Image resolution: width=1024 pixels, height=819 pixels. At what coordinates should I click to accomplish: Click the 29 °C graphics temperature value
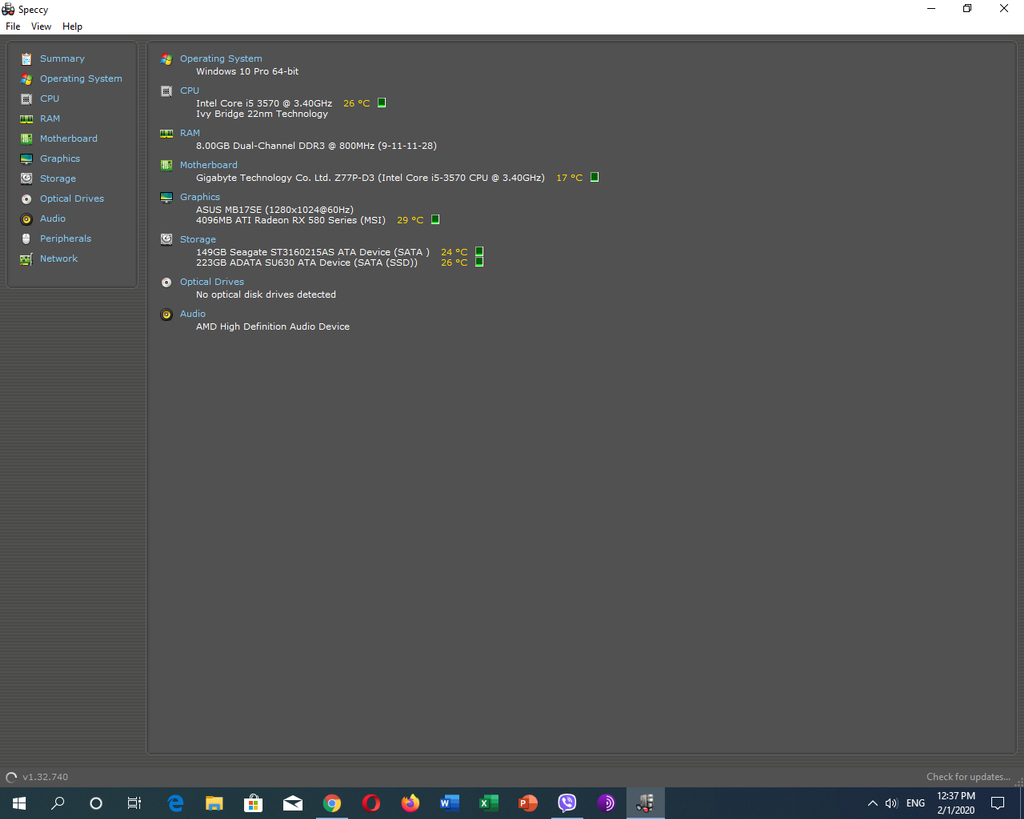(x=410, y=220)
